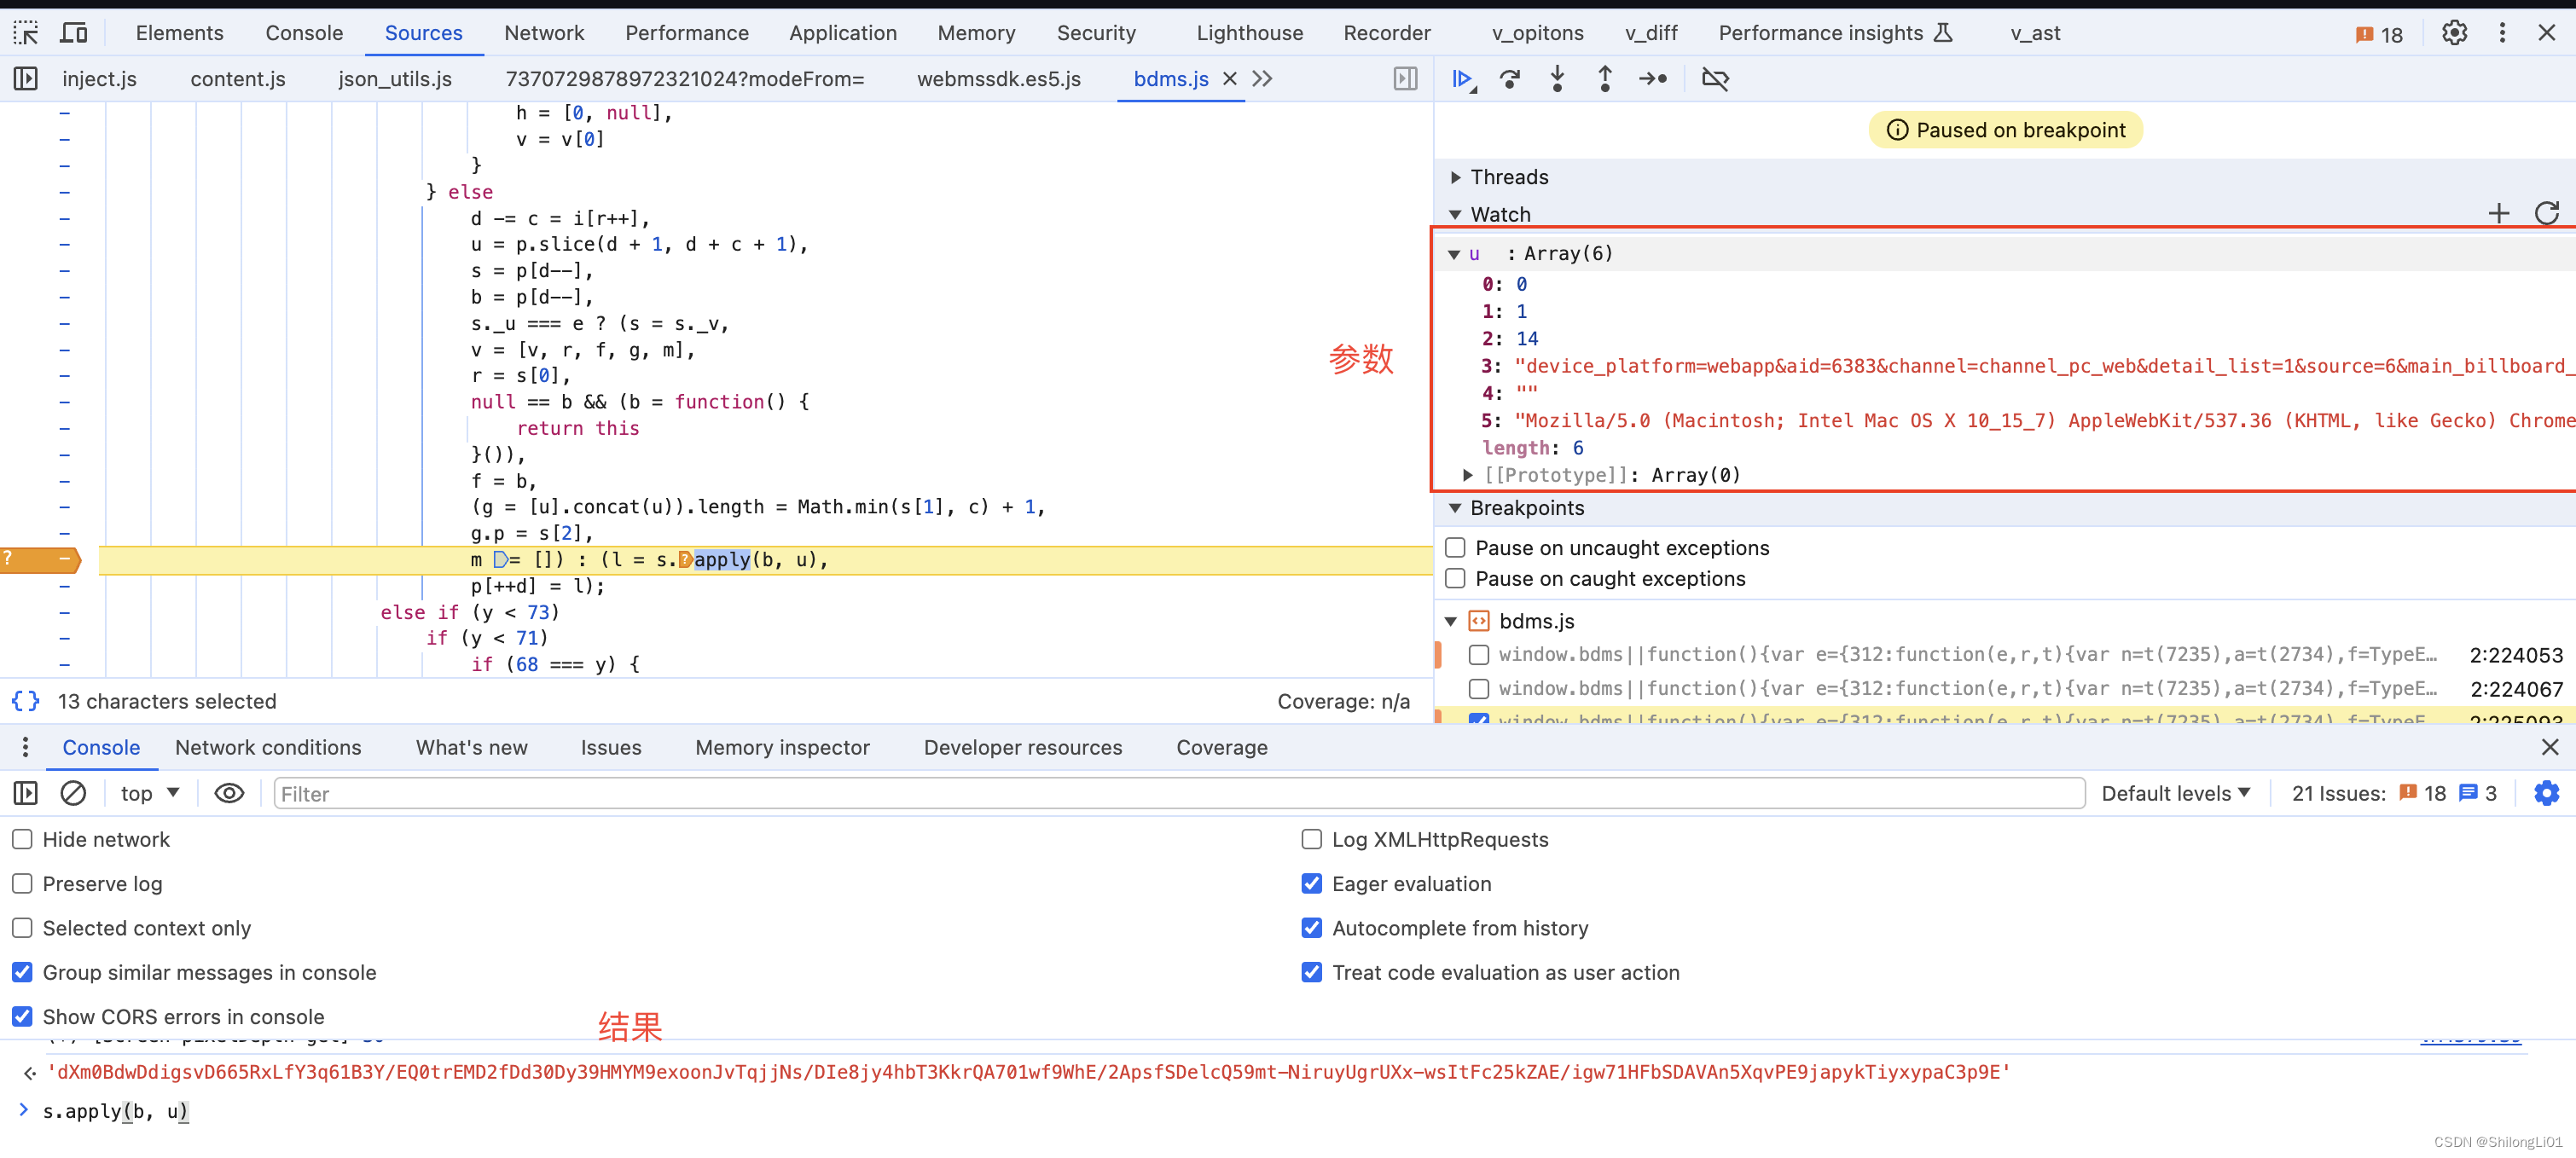
Task: Show the file navigator sidebar
Action: click(x=26, y=79)
